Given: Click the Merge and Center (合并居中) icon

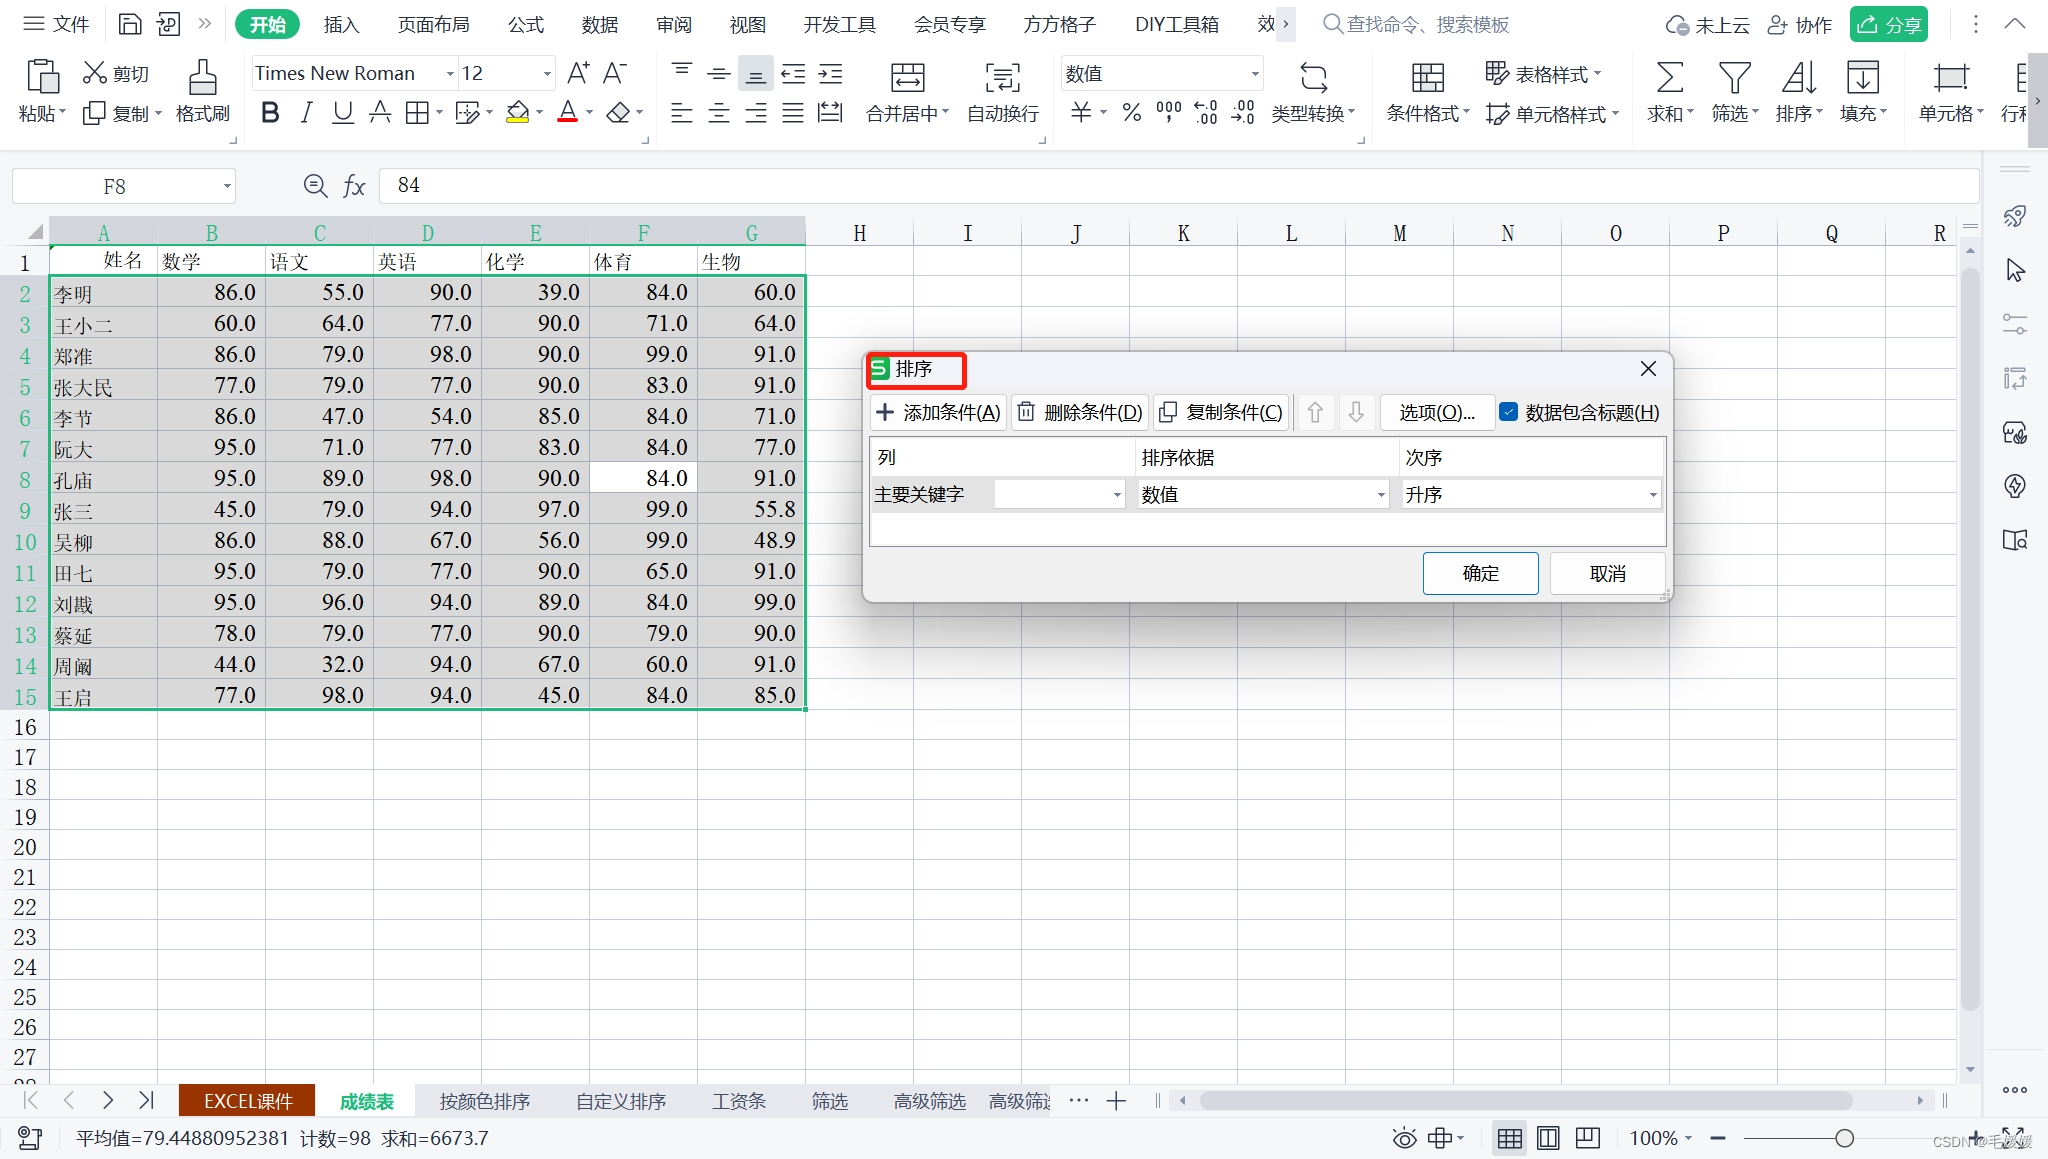Looking at the screenshot, I should click(x=907, y=78).
